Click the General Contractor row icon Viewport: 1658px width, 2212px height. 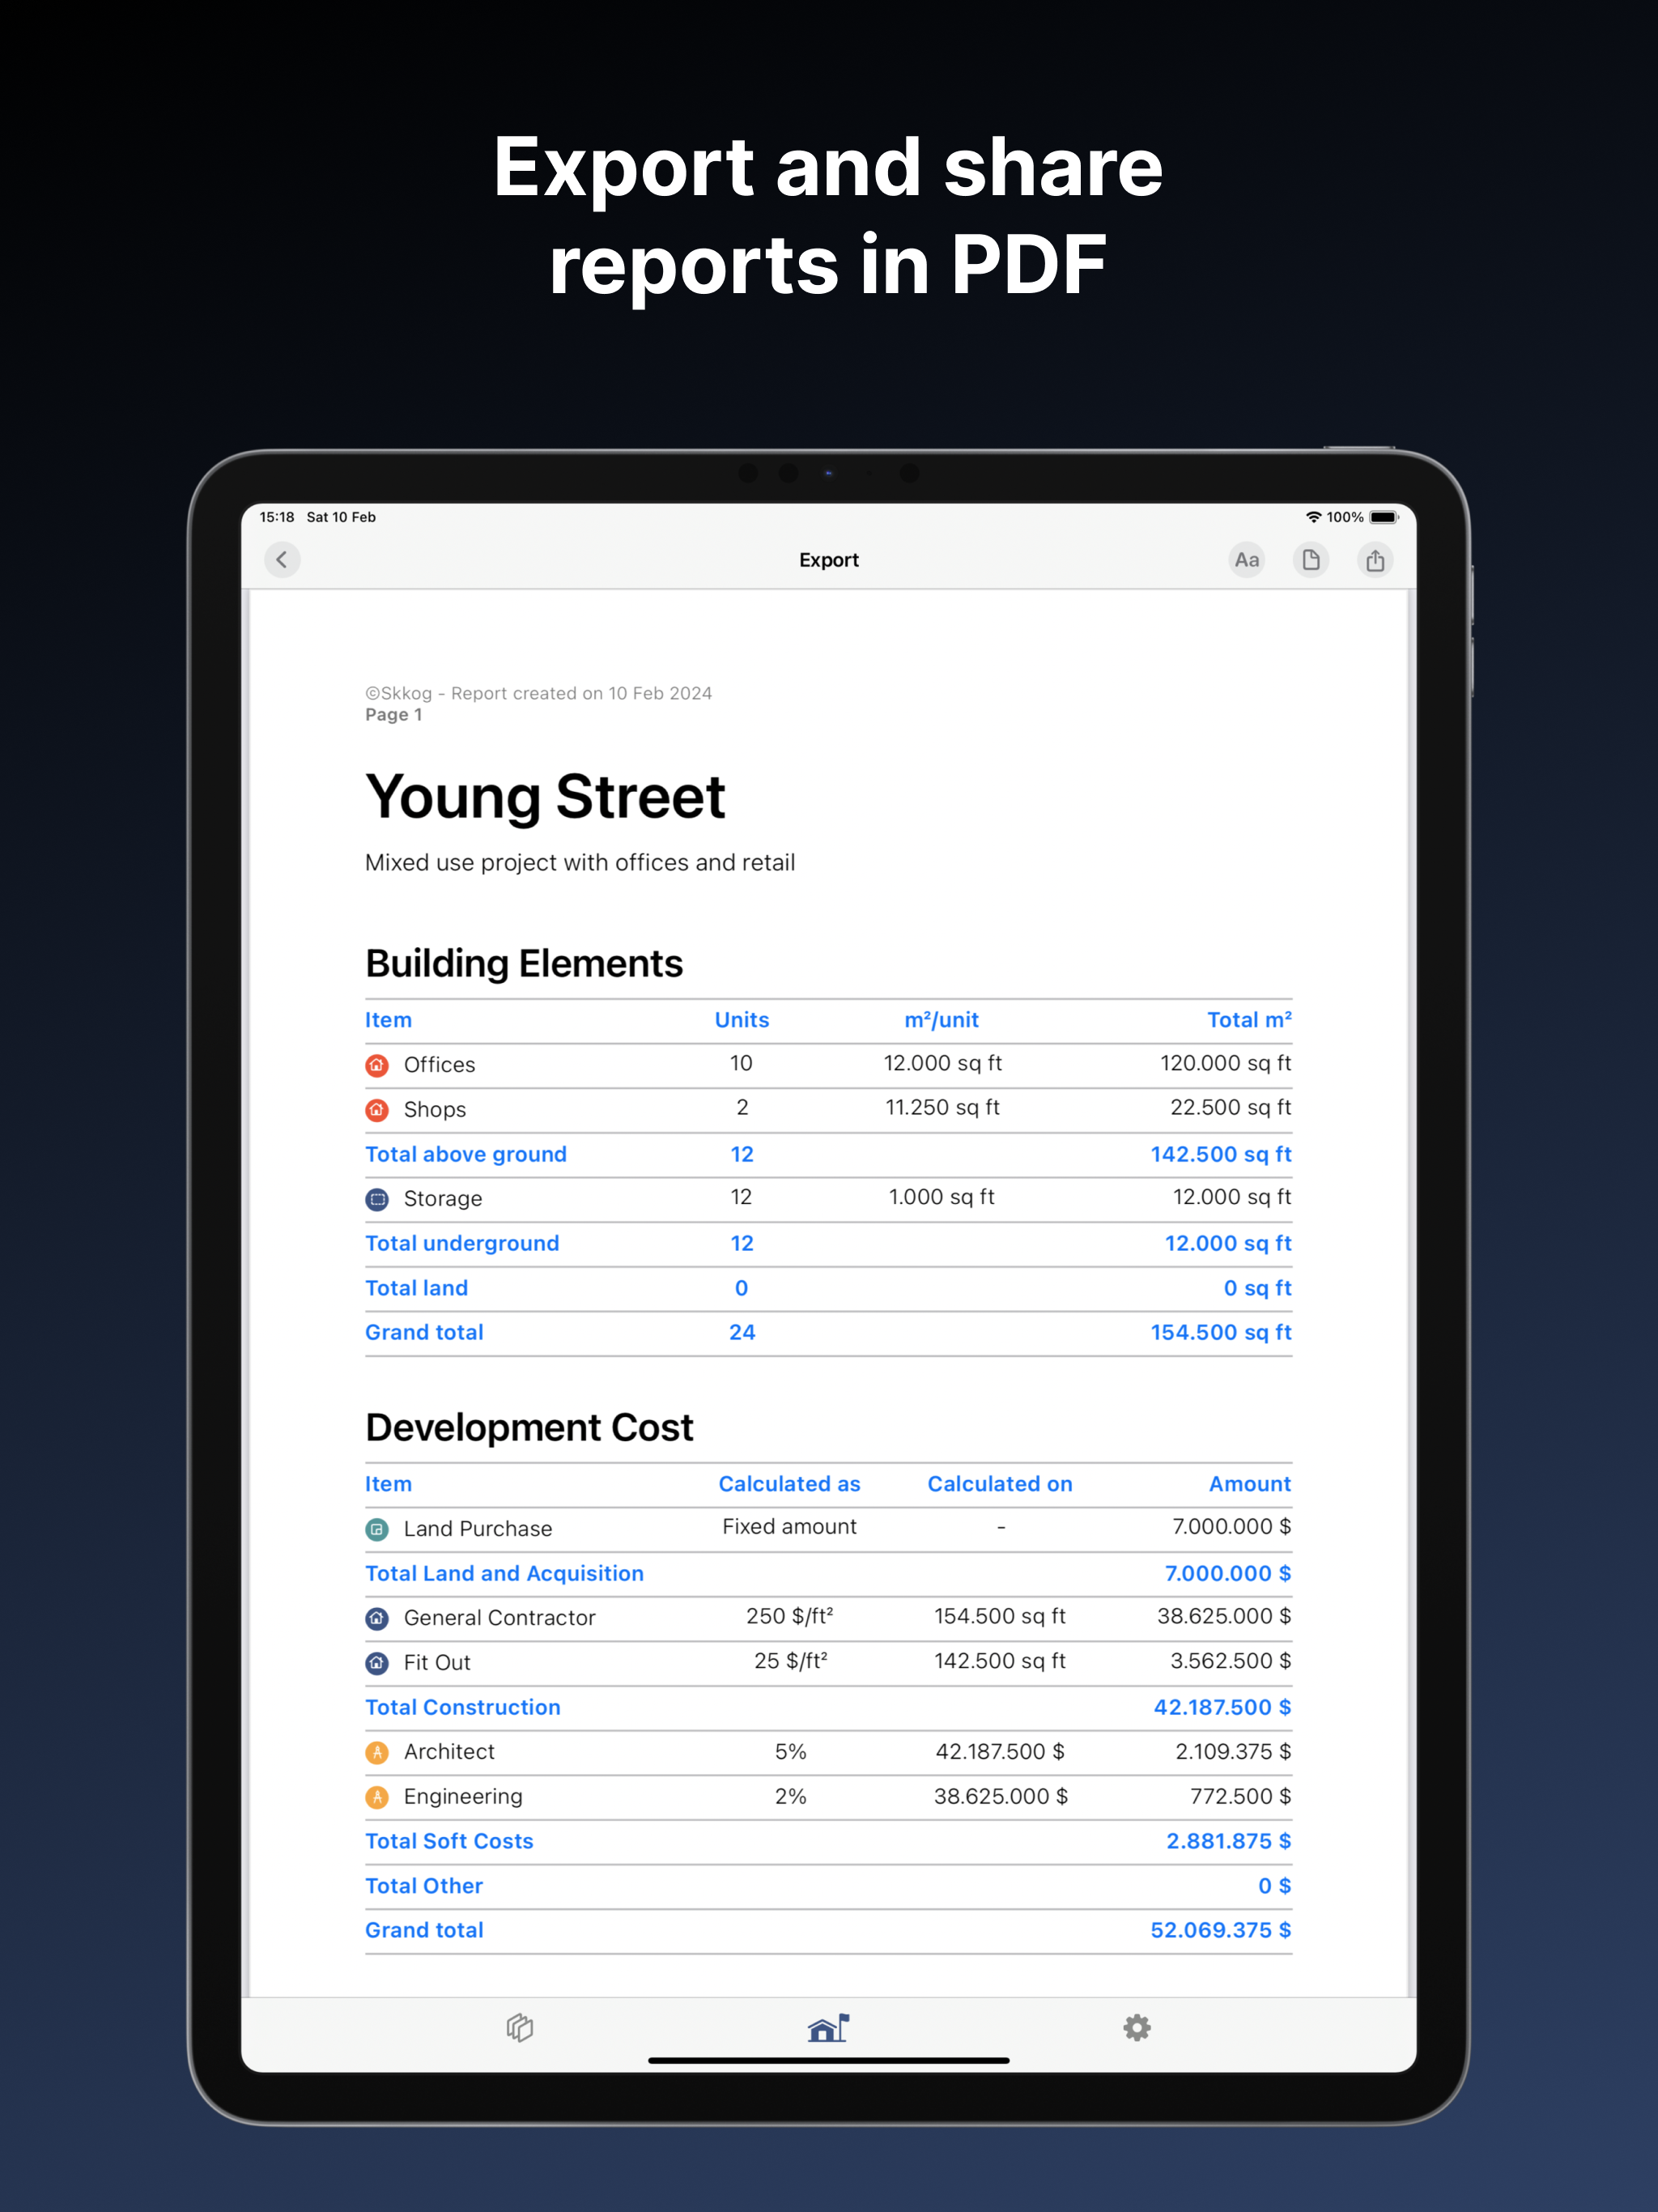(x=377, y=1618)
